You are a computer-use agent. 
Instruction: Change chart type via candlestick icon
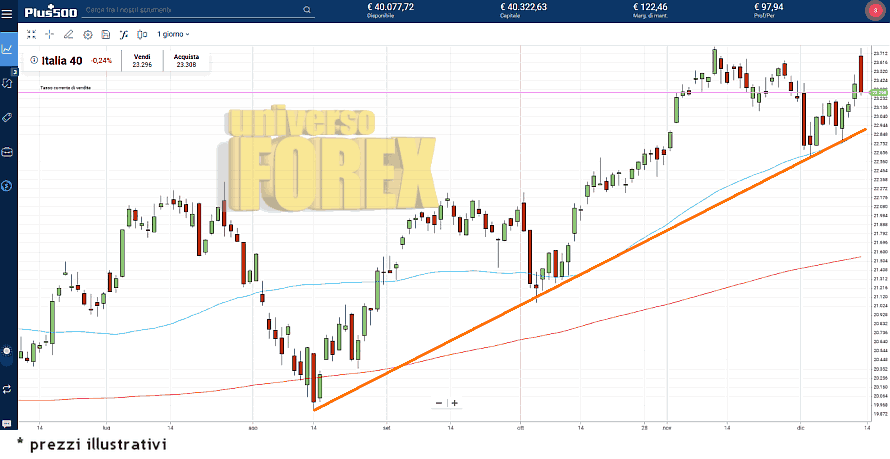pyautogui.click(x=142, y=34)
